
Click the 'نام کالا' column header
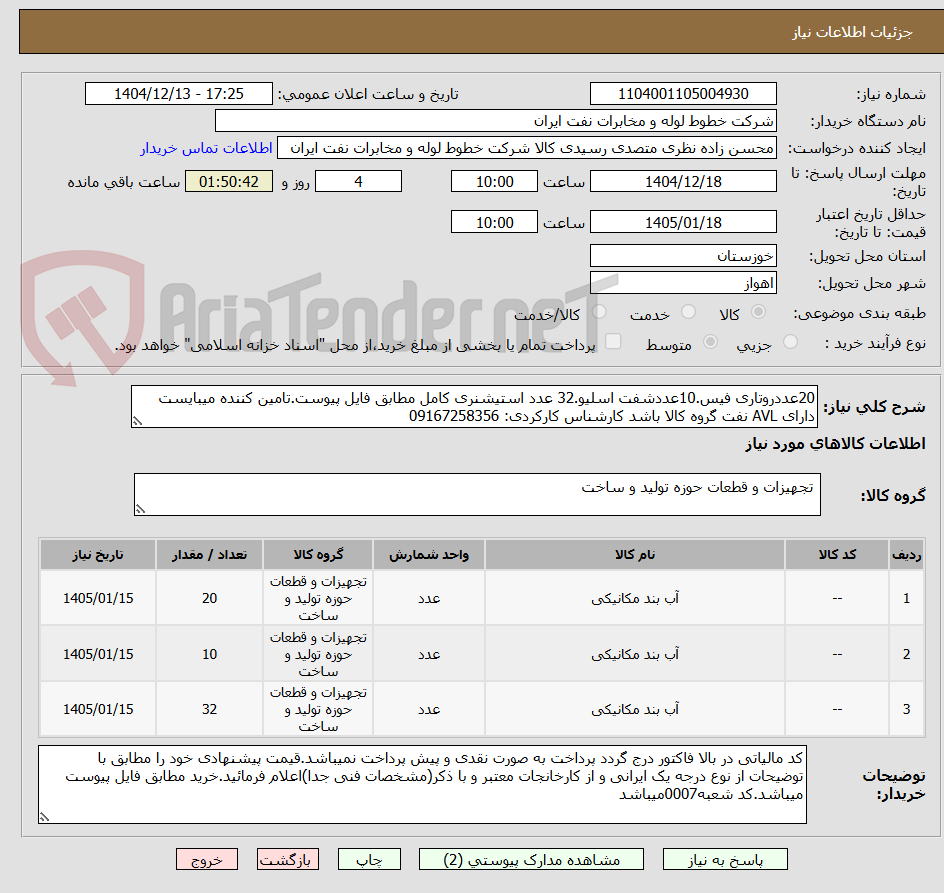tap(635, 555)
